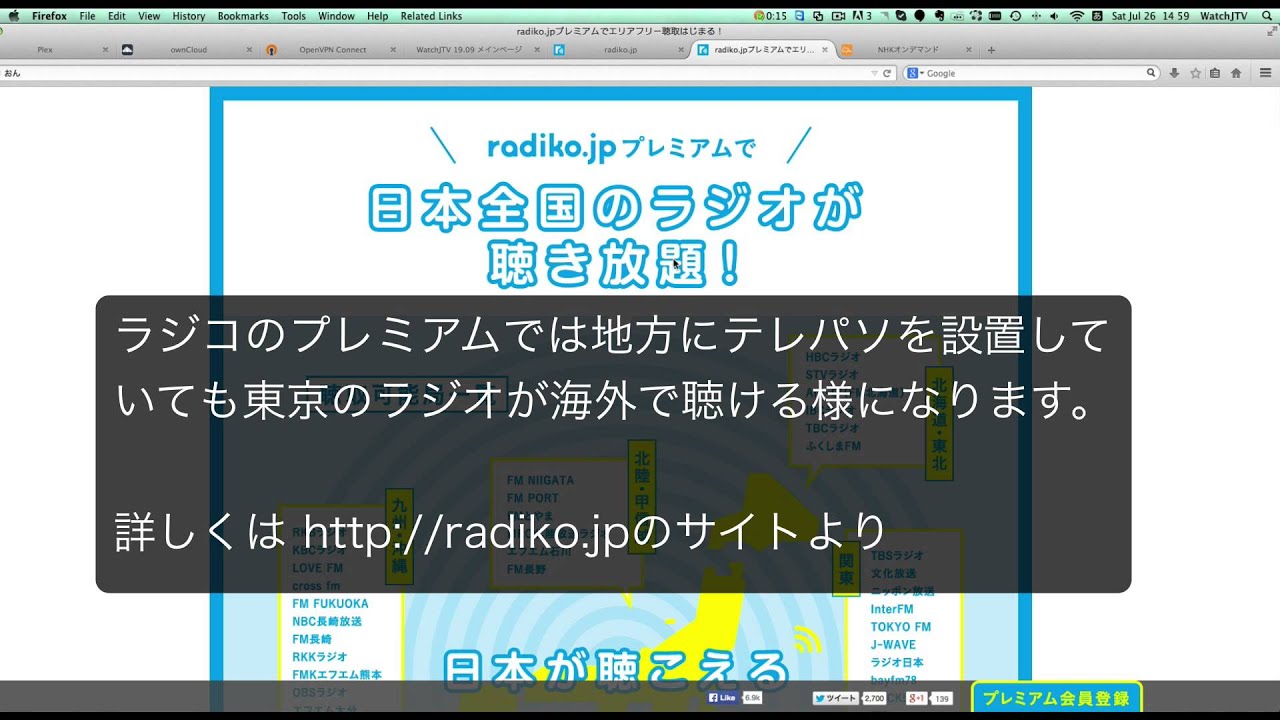Click the NHKオンデマンド tab favicon
This screenshot has height=720, width=1280.
click(x=847, y=49)
